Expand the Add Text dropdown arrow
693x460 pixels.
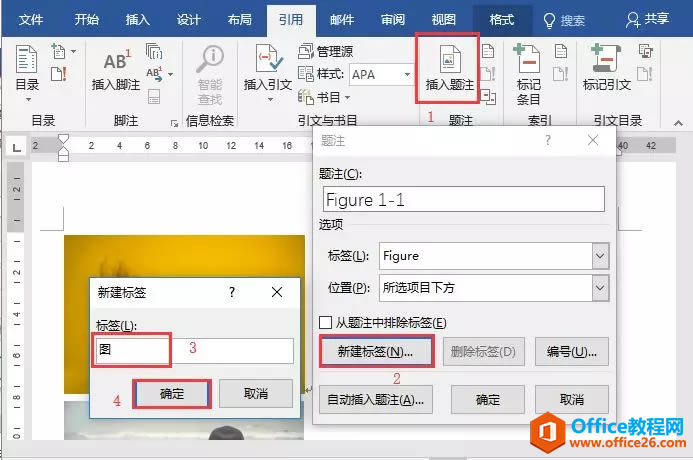tap(74, 51)
